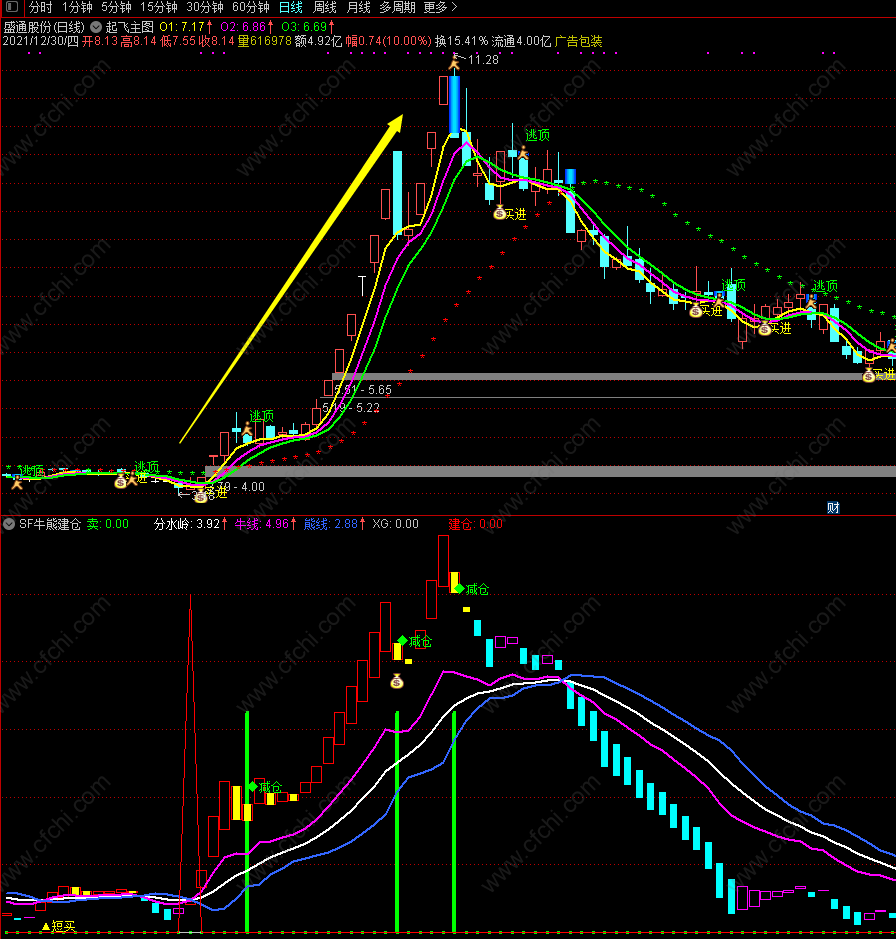Click the money bag icon in the sub-chart

click(x=397, y=681)
